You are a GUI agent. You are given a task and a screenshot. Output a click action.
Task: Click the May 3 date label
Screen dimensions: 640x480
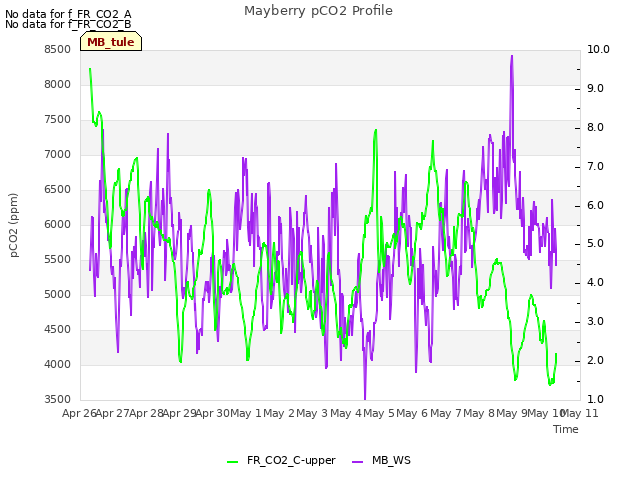point(312,414)
